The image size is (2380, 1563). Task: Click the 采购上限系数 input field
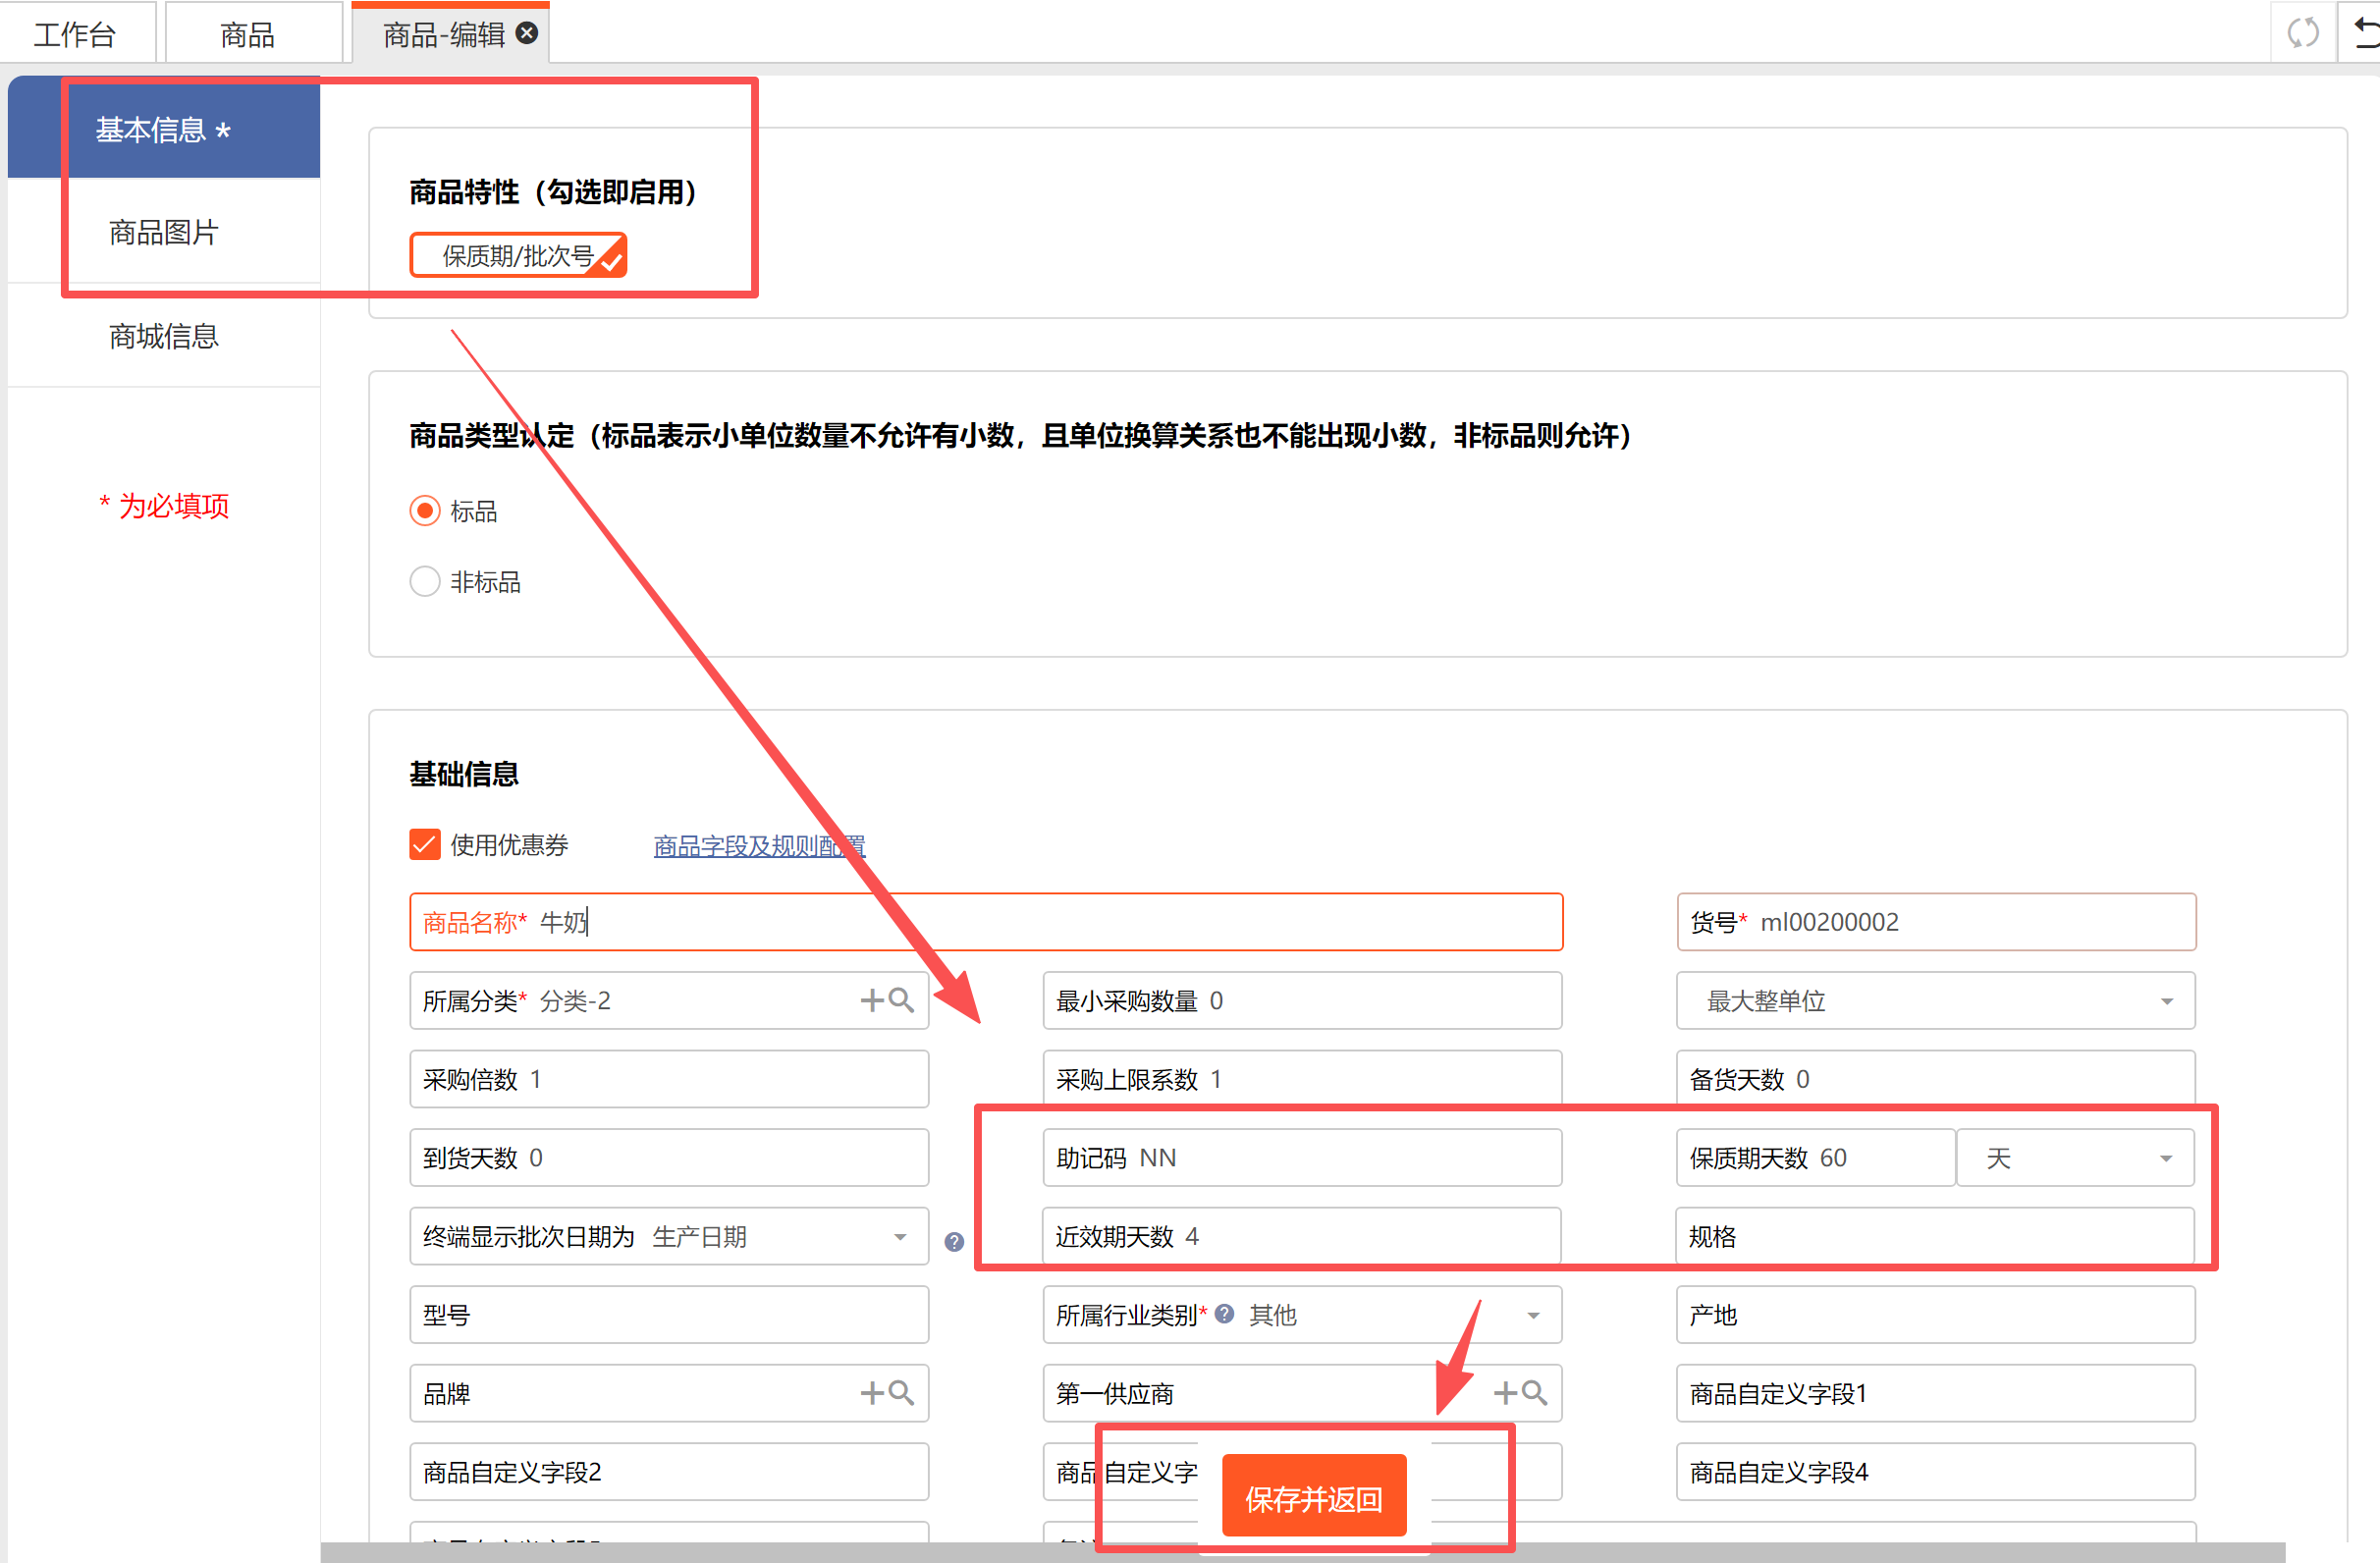(x=1302, y=1079)
